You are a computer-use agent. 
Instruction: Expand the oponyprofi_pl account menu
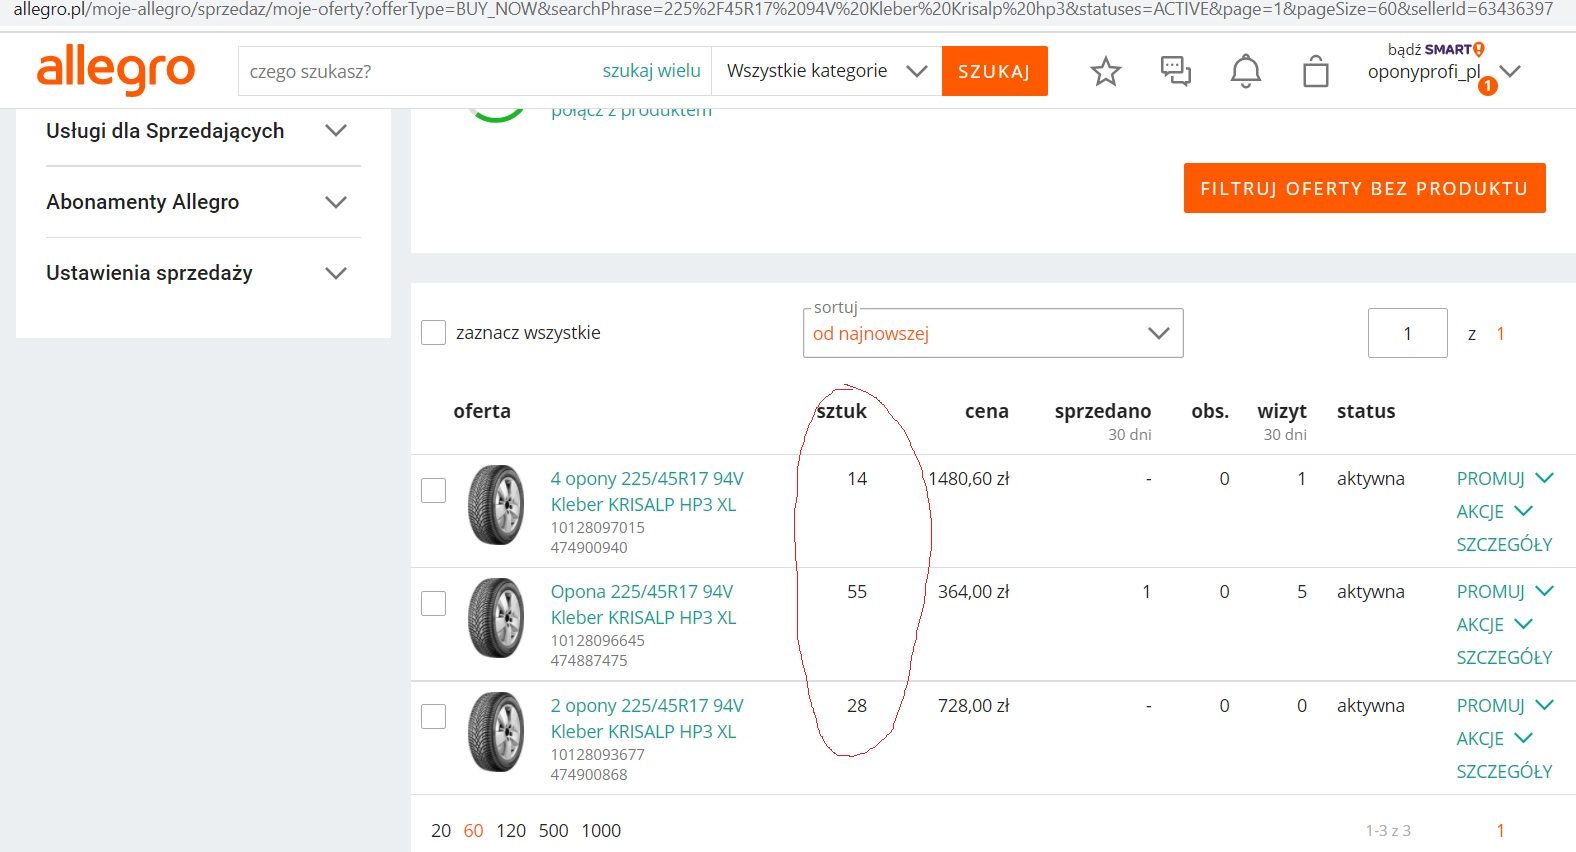click(x=1510, y=71)
